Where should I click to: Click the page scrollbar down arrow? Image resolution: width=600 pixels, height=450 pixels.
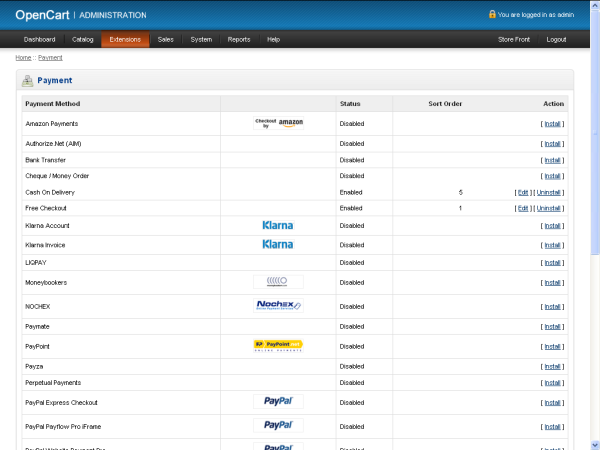coord(595,445)
